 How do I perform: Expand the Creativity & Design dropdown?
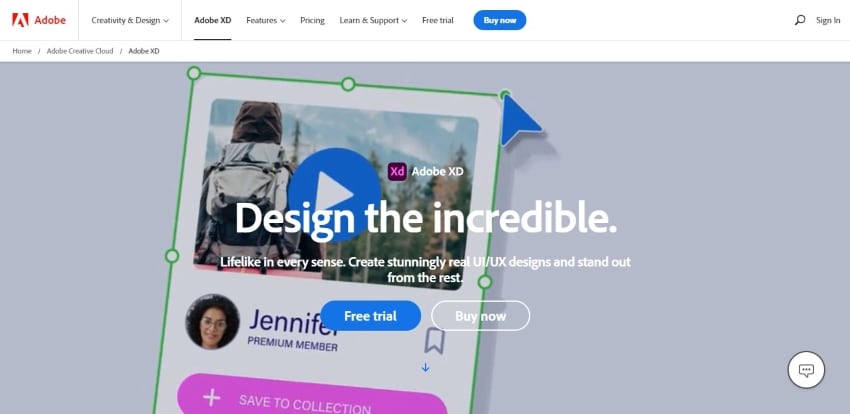[x=130, y=20]
